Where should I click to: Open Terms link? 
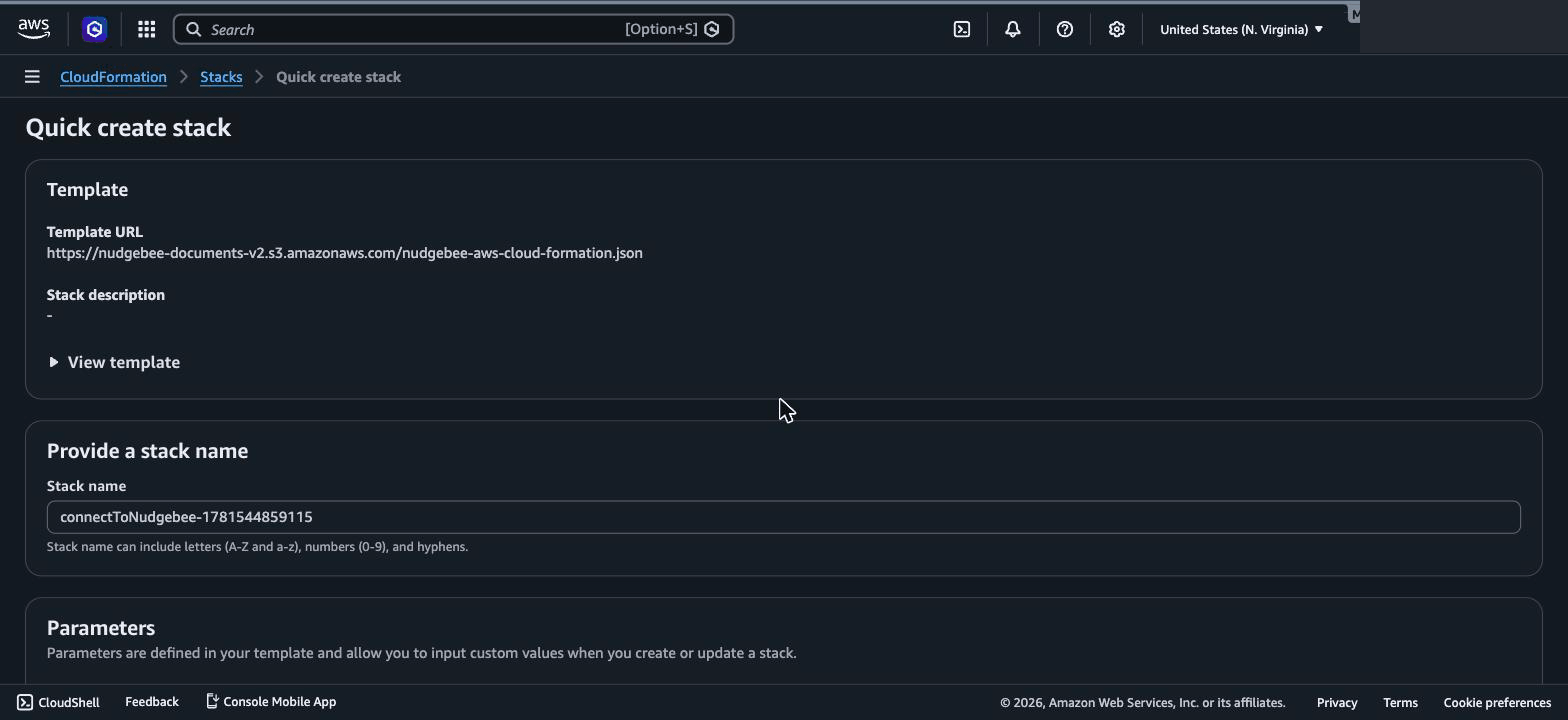1400,702
